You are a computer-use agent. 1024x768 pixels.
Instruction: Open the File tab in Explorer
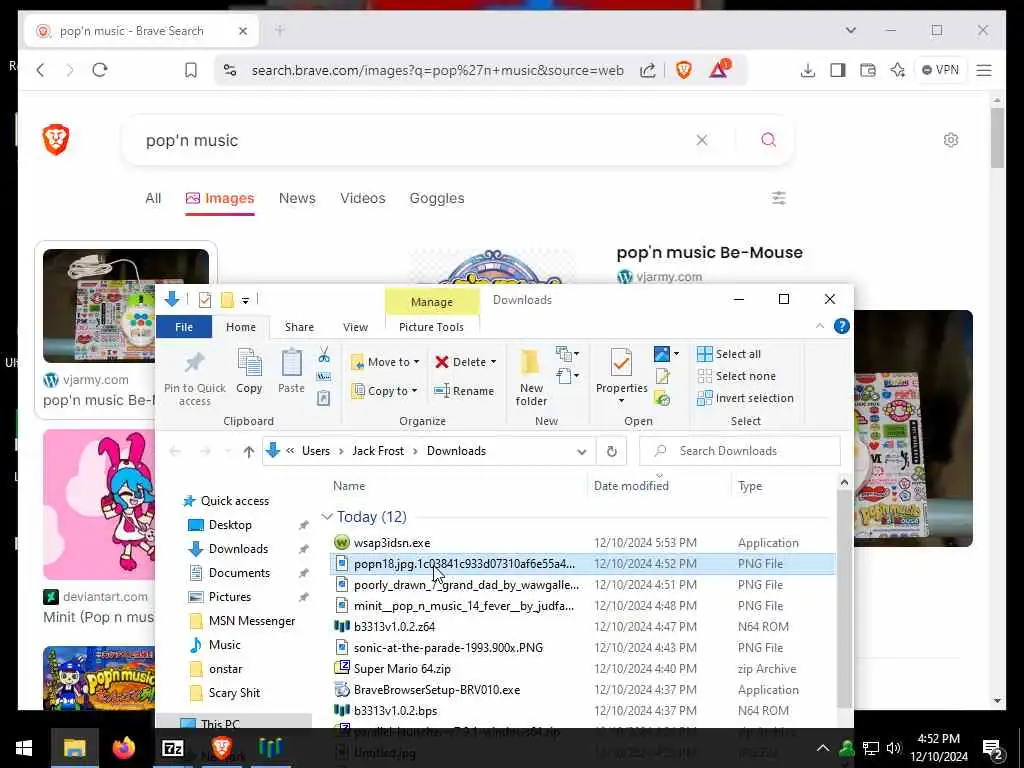(x=184, y=327)
